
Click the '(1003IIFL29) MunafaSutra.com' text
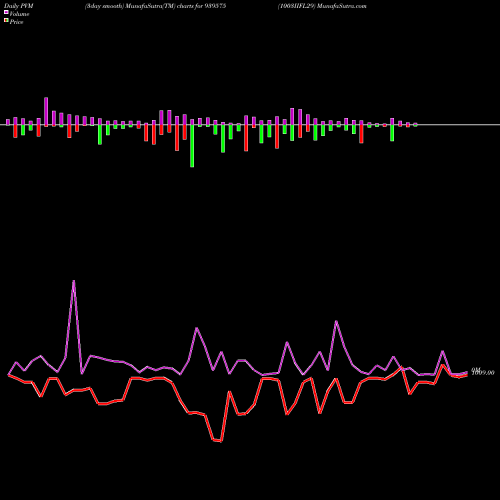[x=322, y=6]
